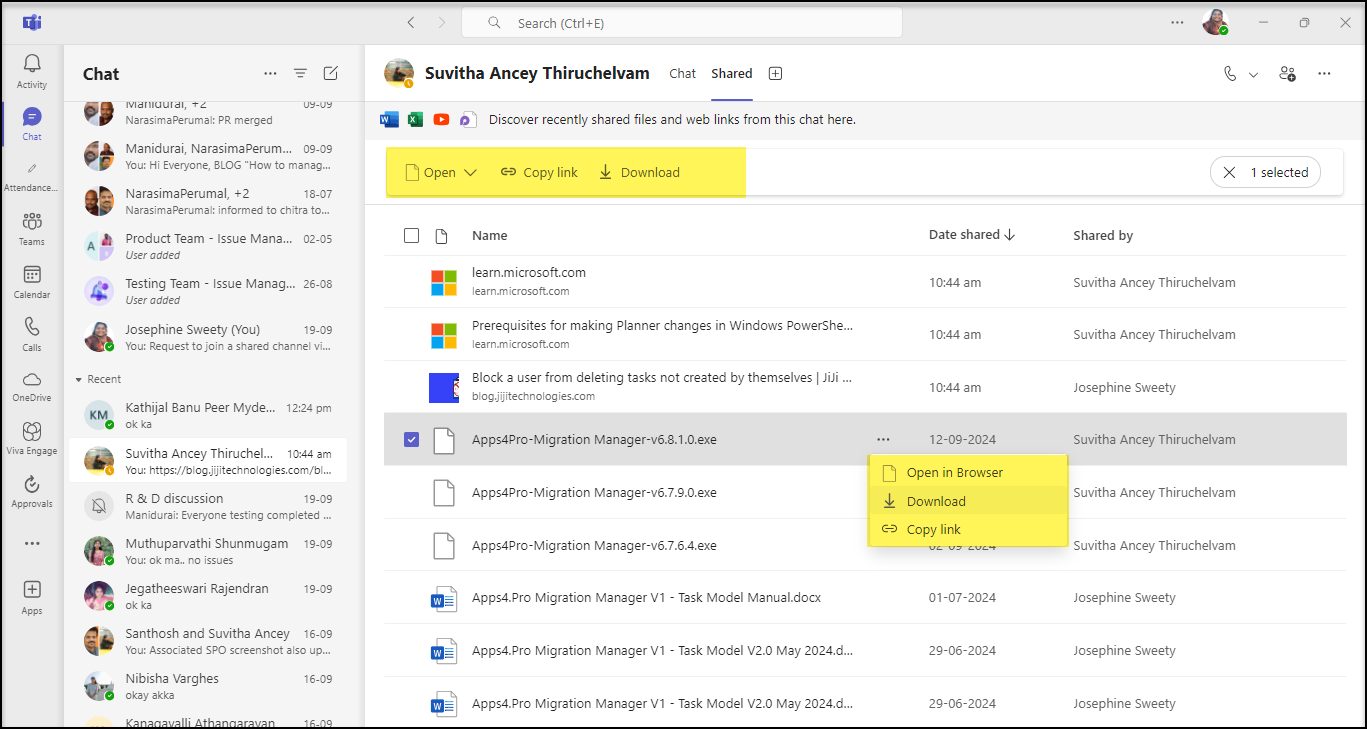Screen dimensions: 1367x729
Task: Click the new chat compose icon
Action: [x=331, y=73]
